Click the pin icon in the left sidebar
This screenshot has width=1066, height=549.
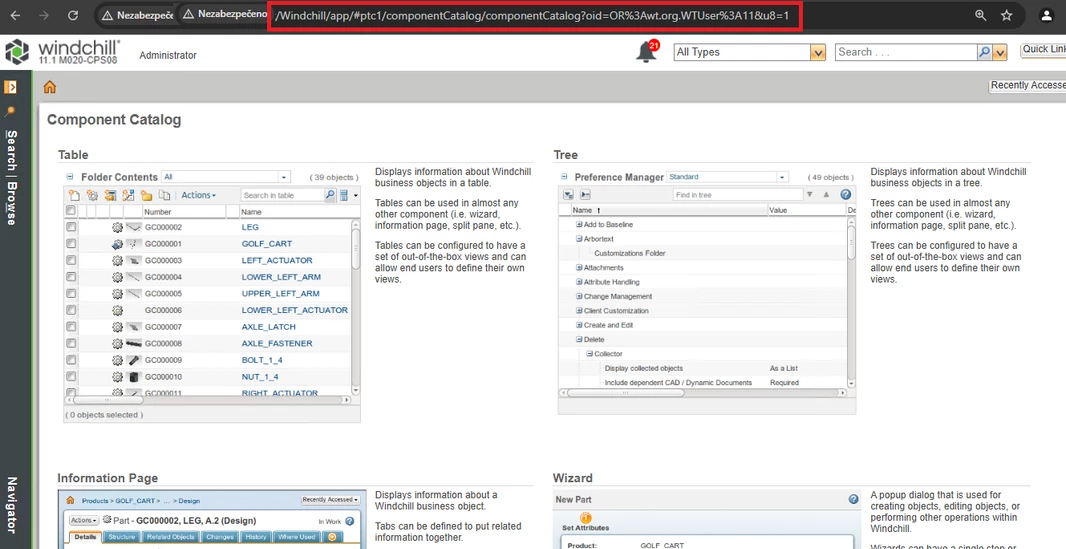tap(10, 111)
